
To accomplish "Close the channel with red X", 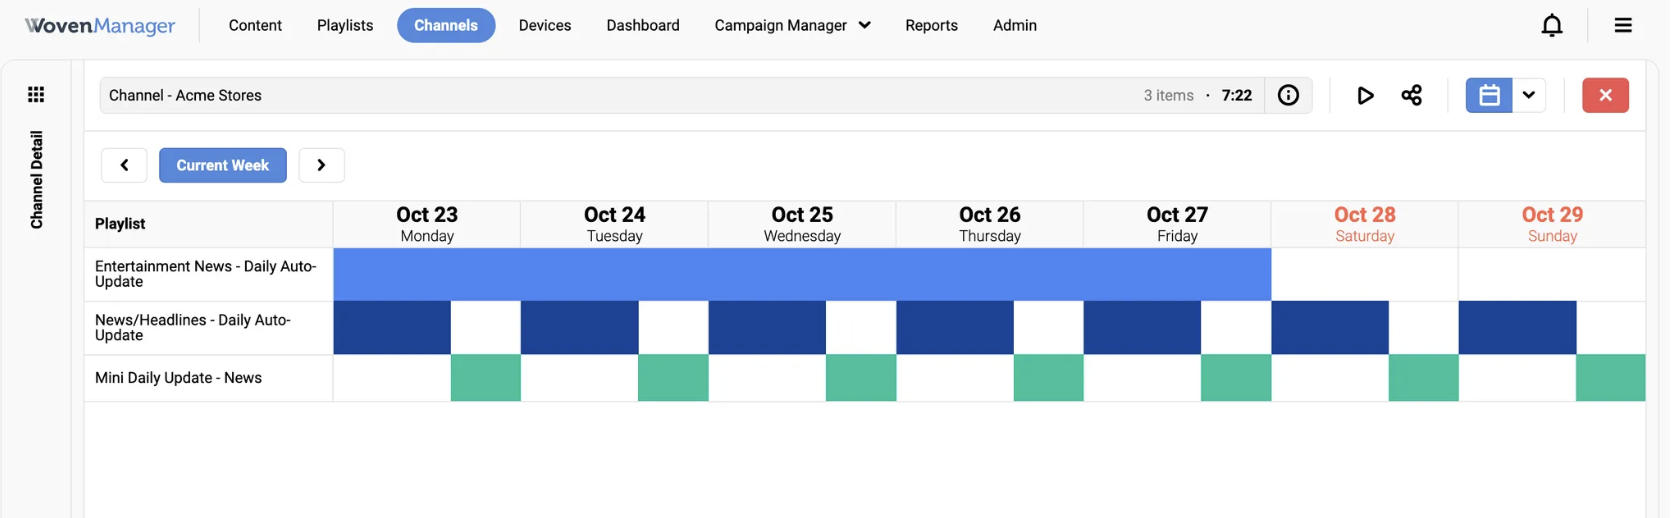I will [1605, 95].
